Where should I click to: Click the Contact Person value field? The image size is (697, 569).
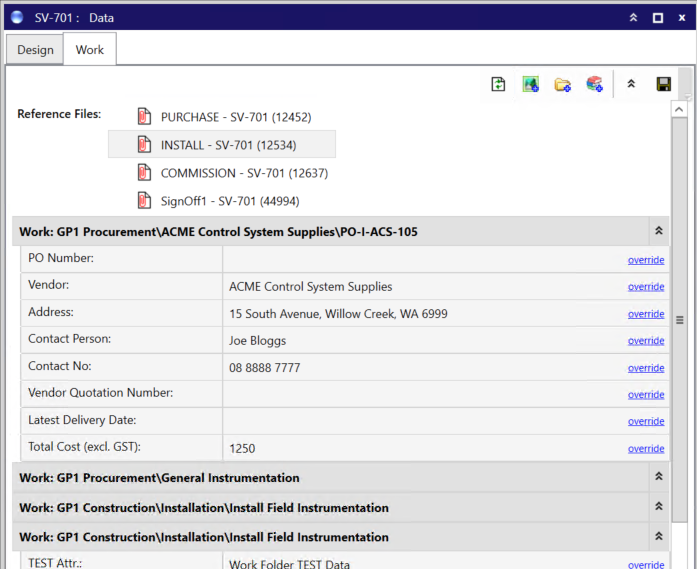(420, 341)
